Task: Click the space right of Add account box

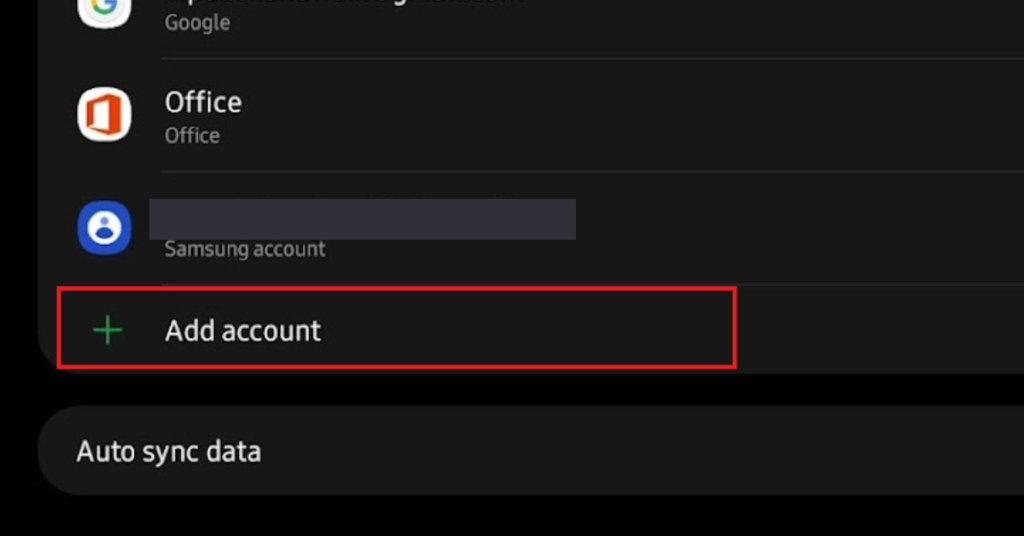Action: pyautogui.click(x=880, y=330)
